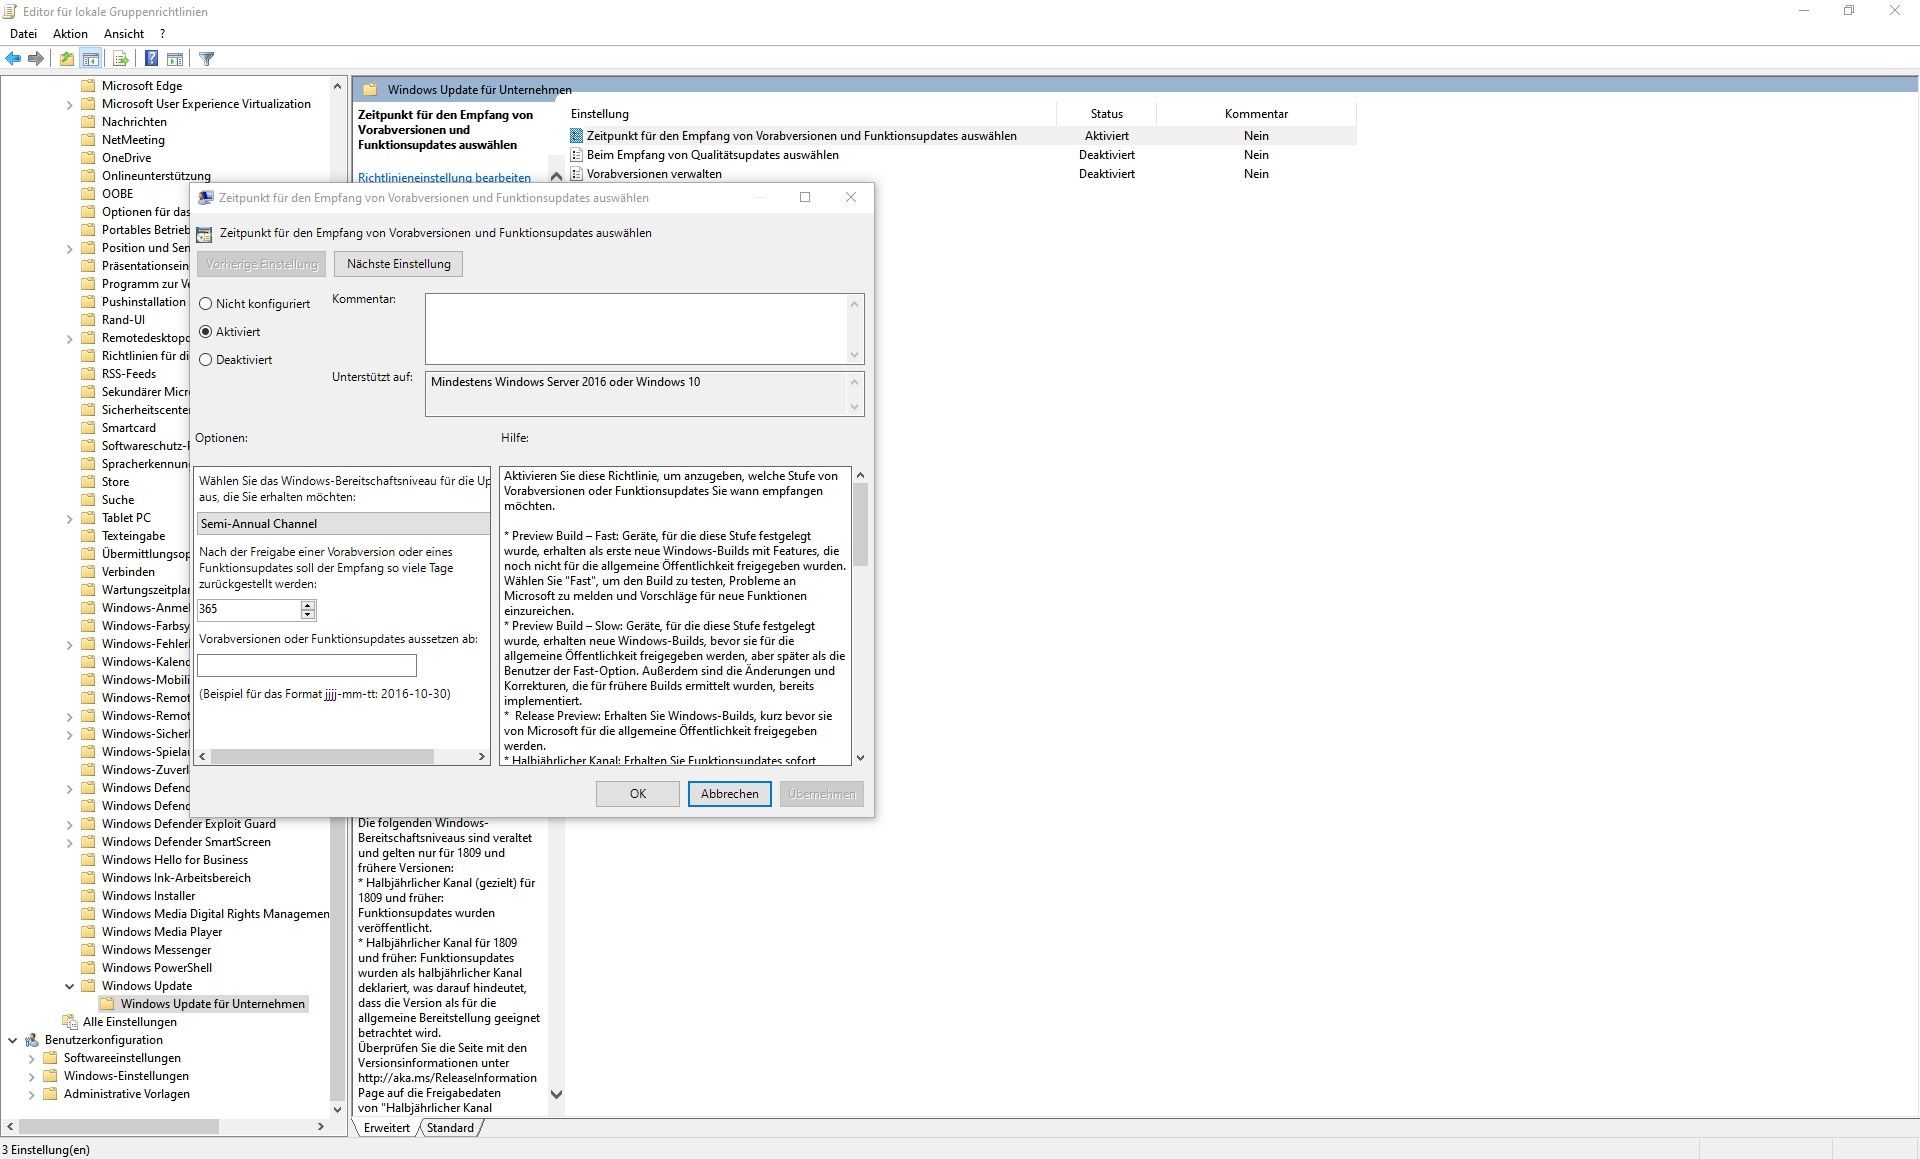Click policy icon beside 'Beim Empfang von Qualitätsupdates auswählen'

tap(576, 155)
